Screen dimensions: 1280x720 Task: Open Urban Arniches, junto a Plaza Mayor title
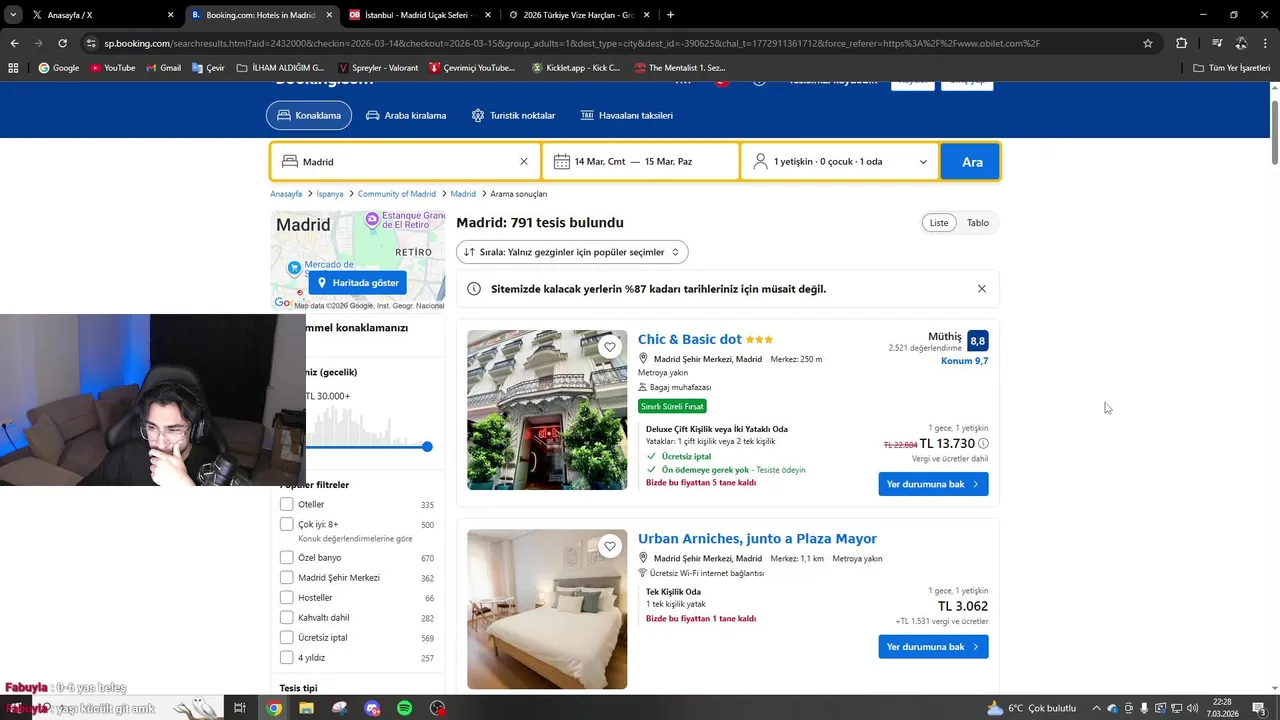757,538
